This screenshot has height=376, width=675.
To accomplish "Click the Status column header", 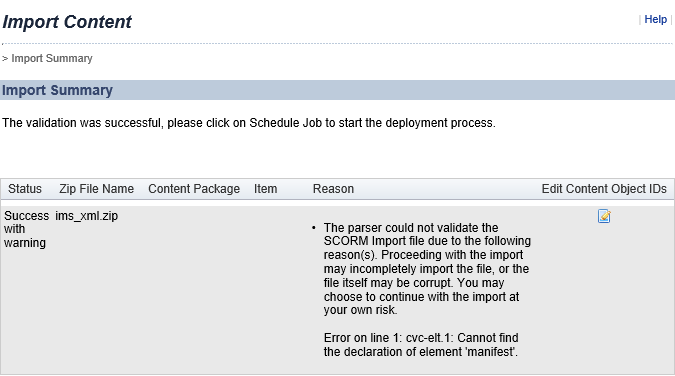I will [x=25, y=189].
